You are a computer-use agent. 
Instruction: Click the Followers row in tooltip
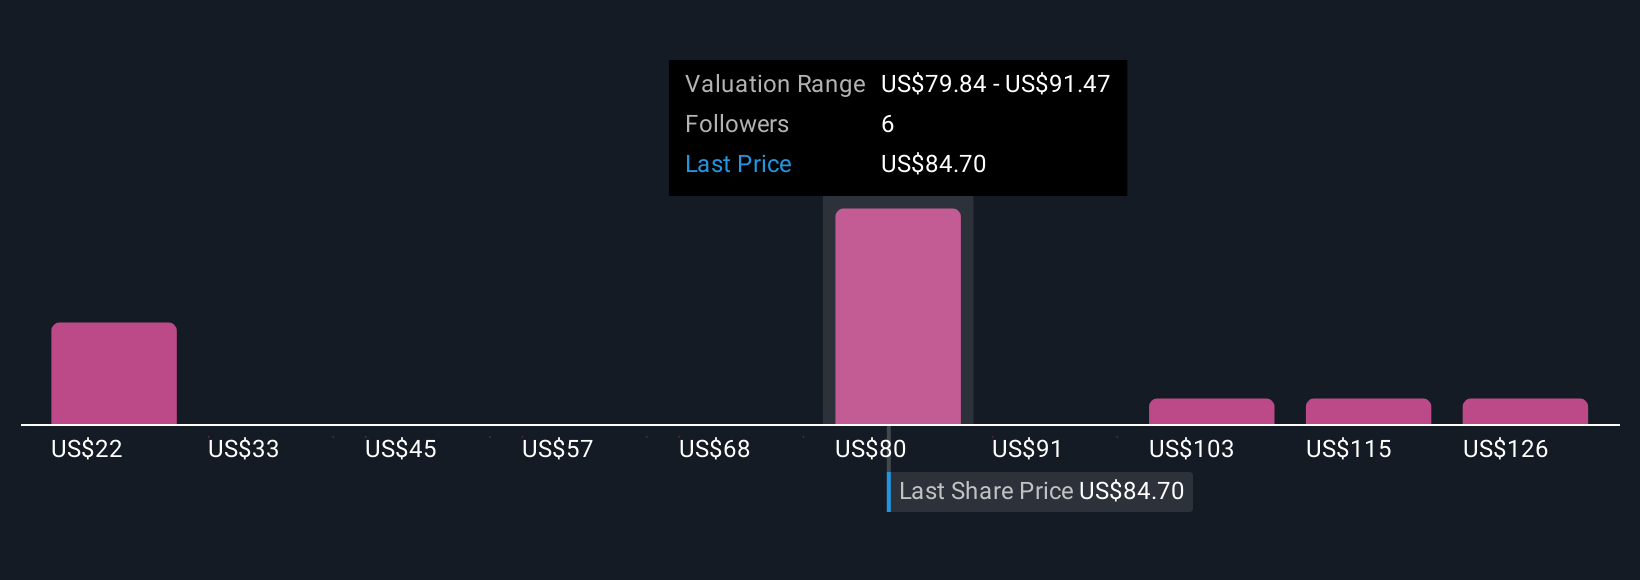coord(898,124)
